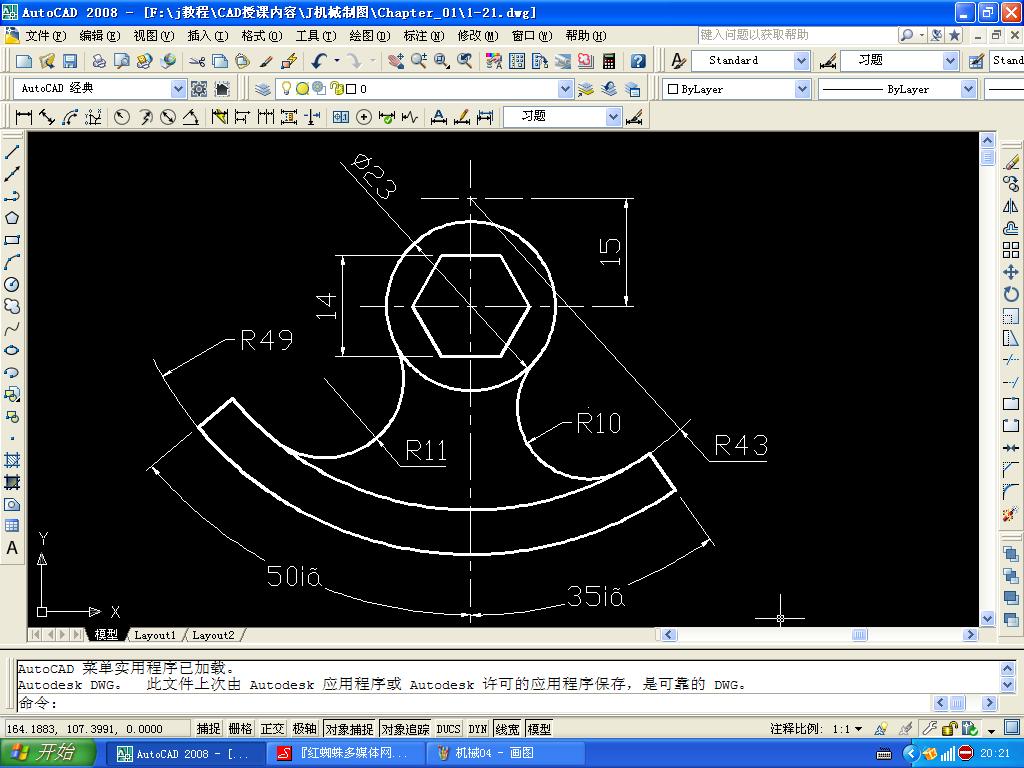Open the 标注(N) menu
The width and height of the screenshot is (1024, 768).
point(424,36)
